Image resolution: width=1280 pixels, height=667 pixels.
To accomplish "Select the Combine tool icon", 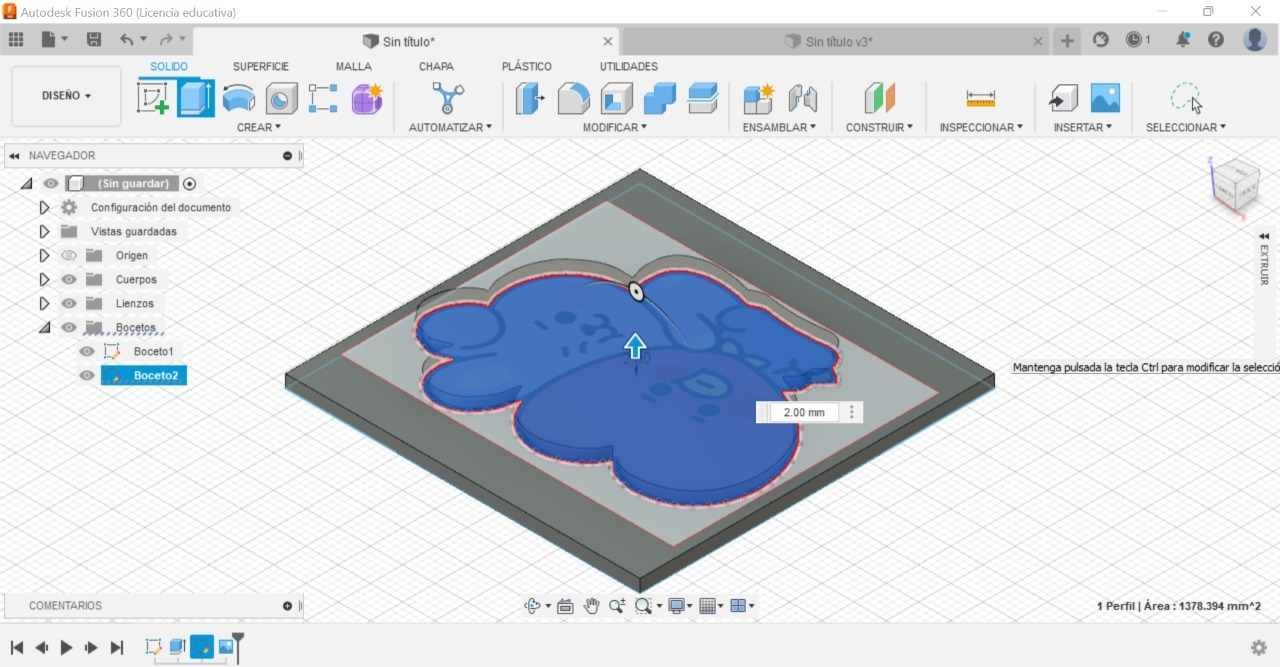I will click(660, 98).
